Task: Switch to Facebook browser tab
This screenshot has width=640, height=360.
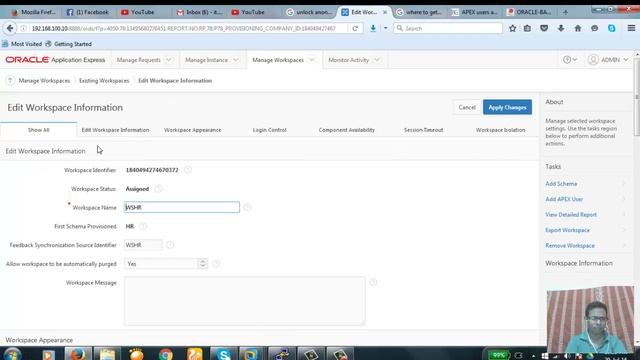Action: pos(88,12)
